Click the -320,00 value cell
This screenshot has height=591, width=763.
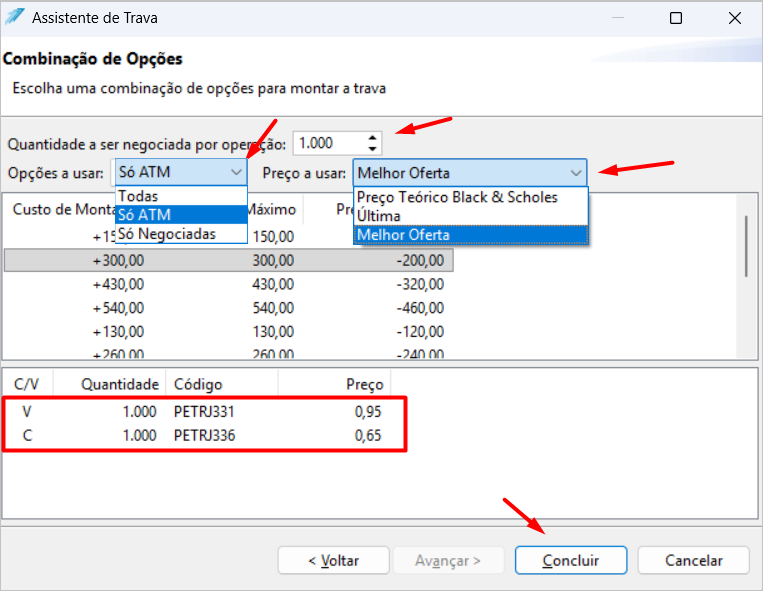420,284
